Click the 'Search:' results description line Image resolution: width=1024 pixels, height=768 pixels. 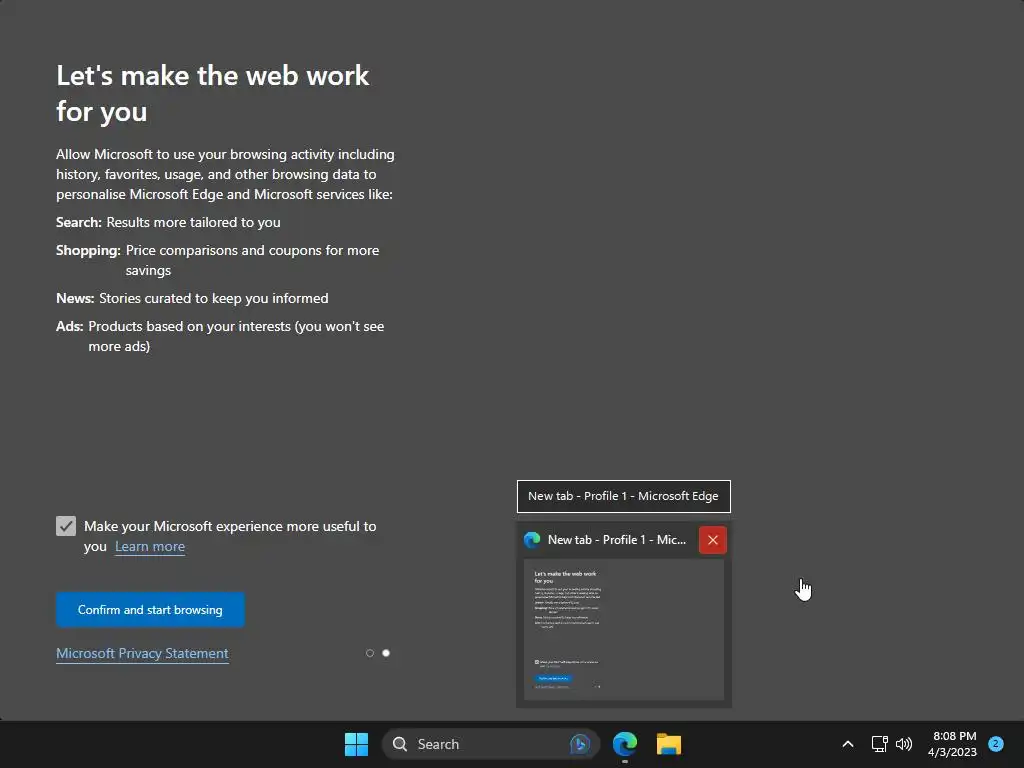tap(168, 223)
